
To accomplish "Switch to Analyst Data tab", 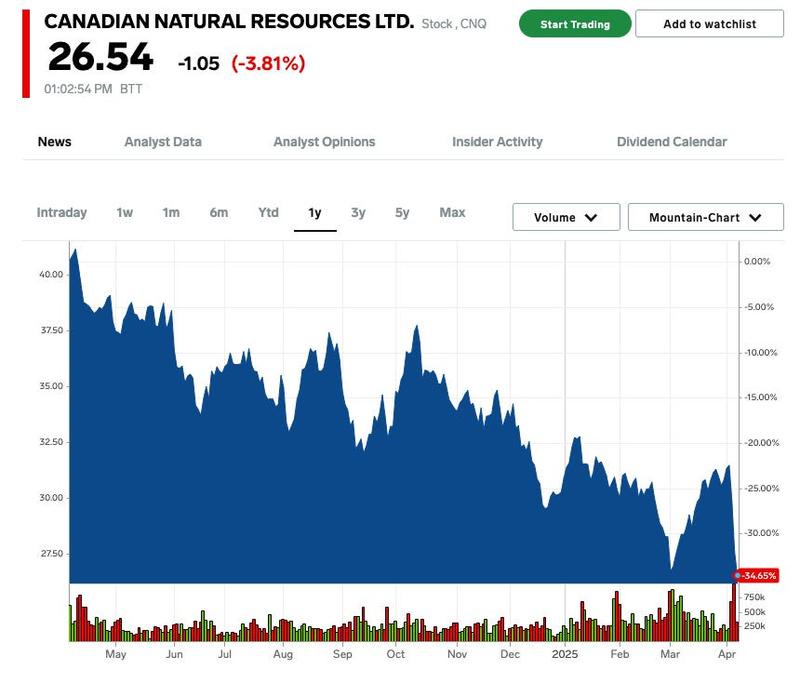I will pos(163,142).
